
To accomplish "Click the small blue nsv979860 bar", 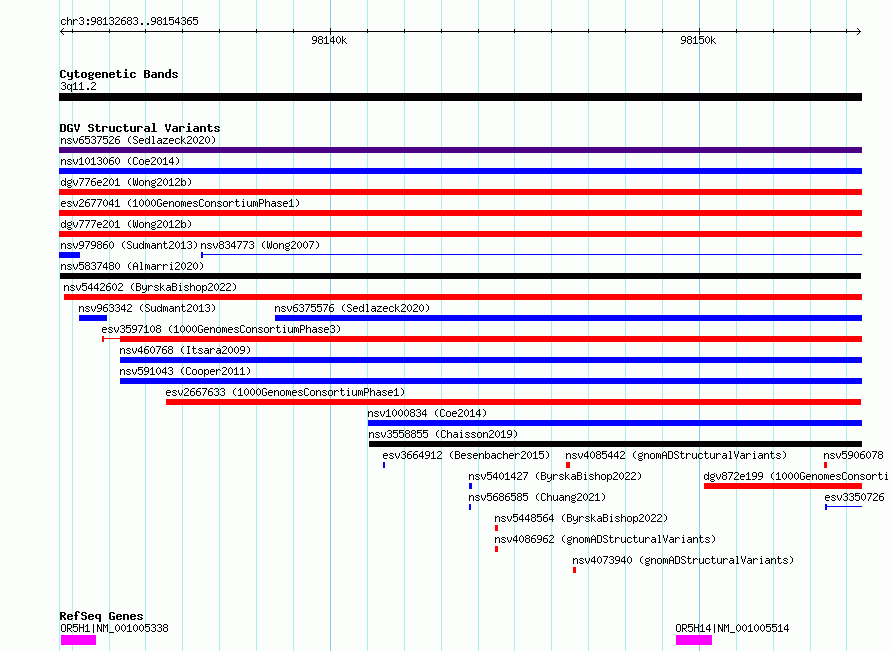I will pos(69,255).
